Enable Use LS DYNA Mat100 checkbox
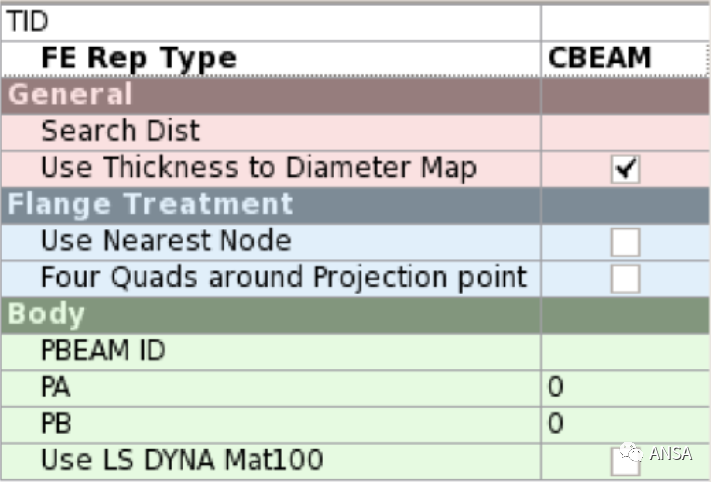This screenshot has width=714, height=482. [625, 461]
